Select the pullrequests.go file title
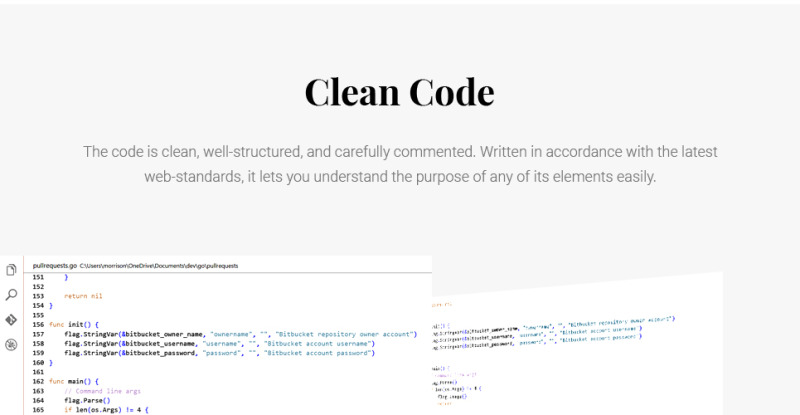Viewport: 800px width, 415px height. click(x=55, y=265)
